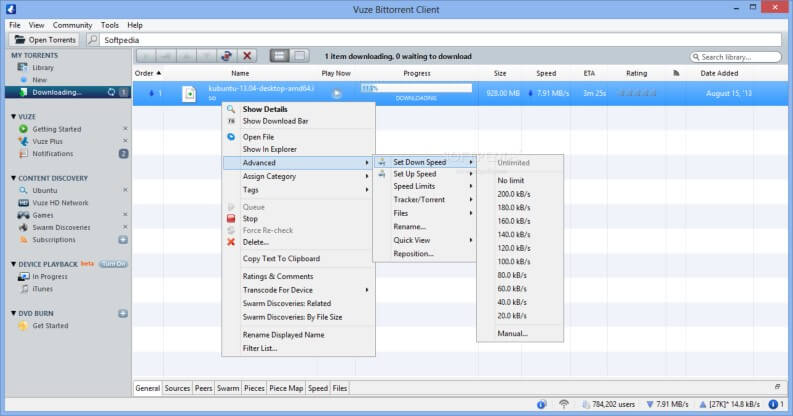Expand the Quick View submenu

pos(424,240)
